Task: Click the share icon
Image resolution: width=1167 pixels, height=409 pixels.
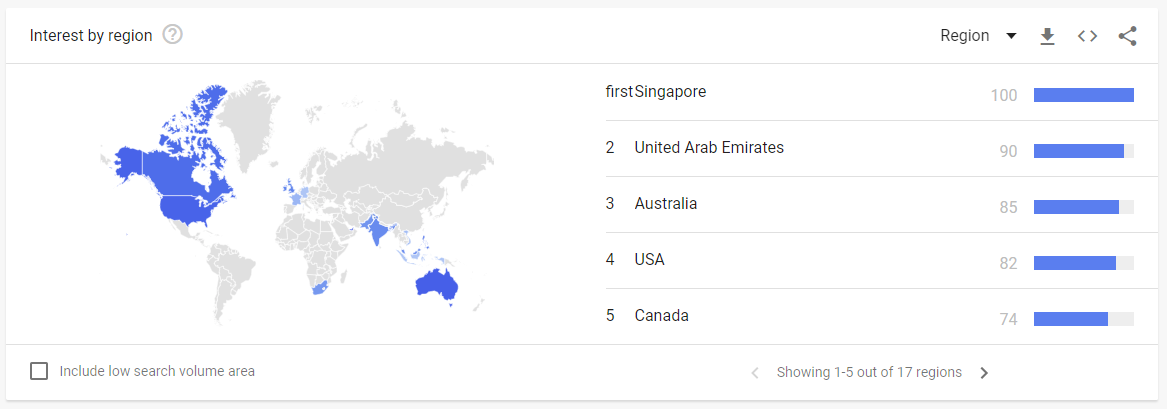Action: point(1128,36)
